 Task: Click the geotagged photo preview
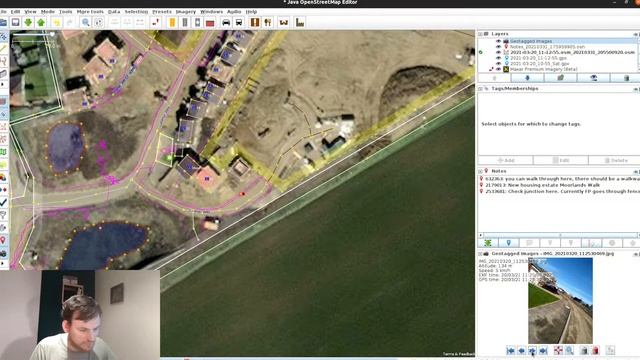pos(560,301)
